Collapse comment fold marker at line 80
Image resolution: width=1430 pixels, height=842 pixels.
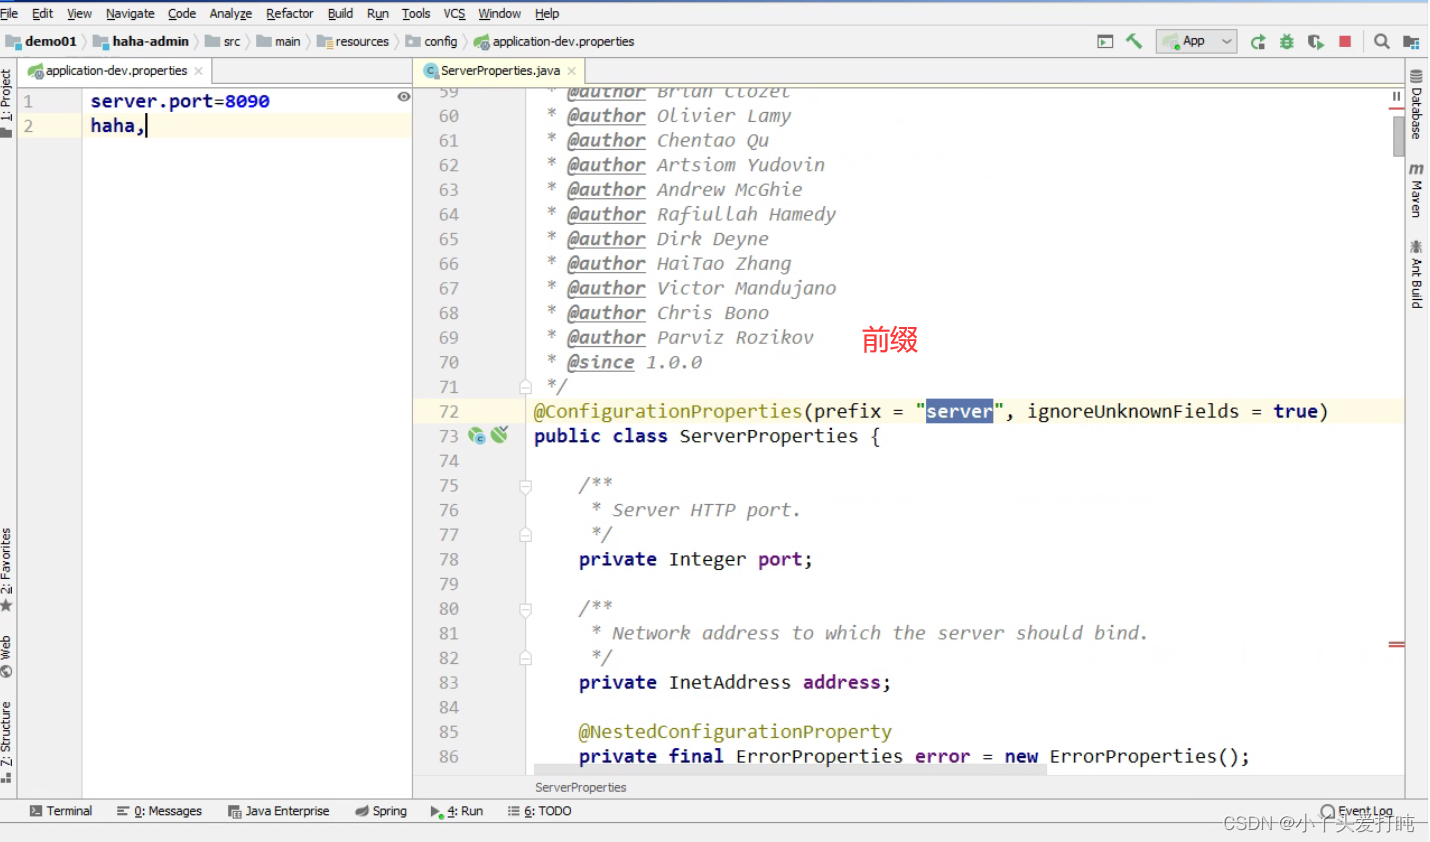(x=525, y=609)
